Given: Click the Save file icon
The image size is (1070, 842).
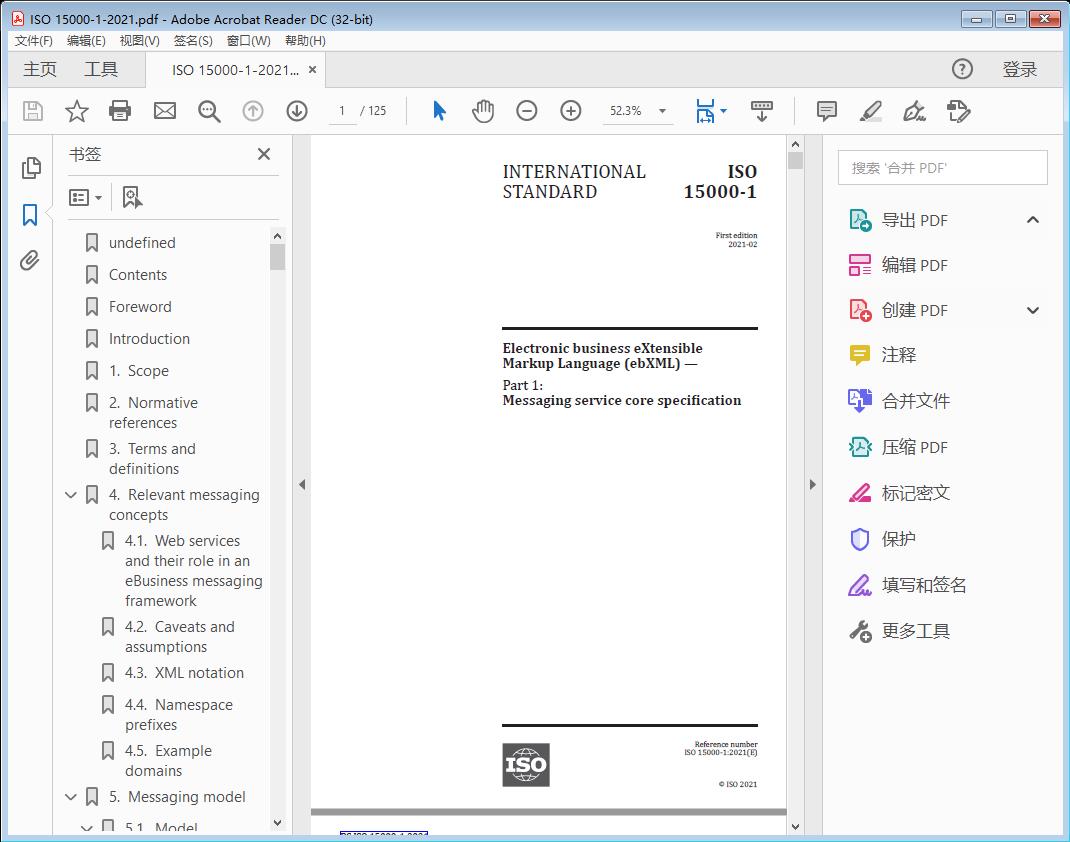Looking at the screenshot, I should (32, 111).
